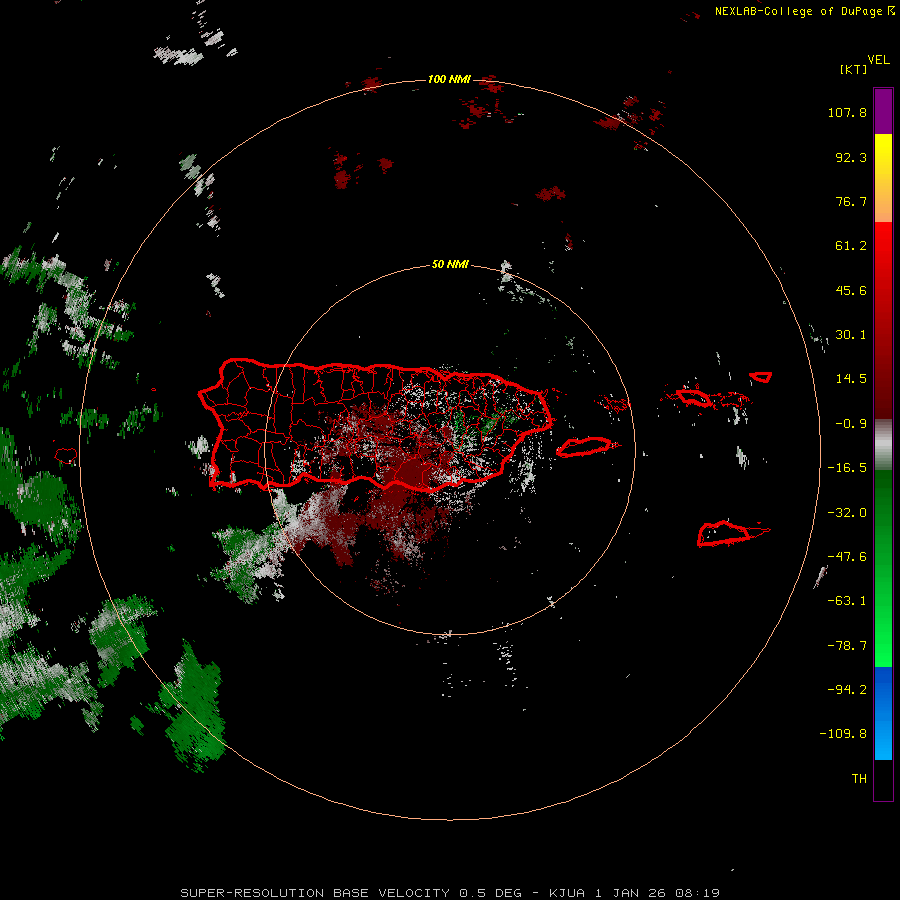Click the Super-Resolution Base Velocity caption text
Viewport: 900px width, 900px height.
pyautogui.click(x=450, y=893)
